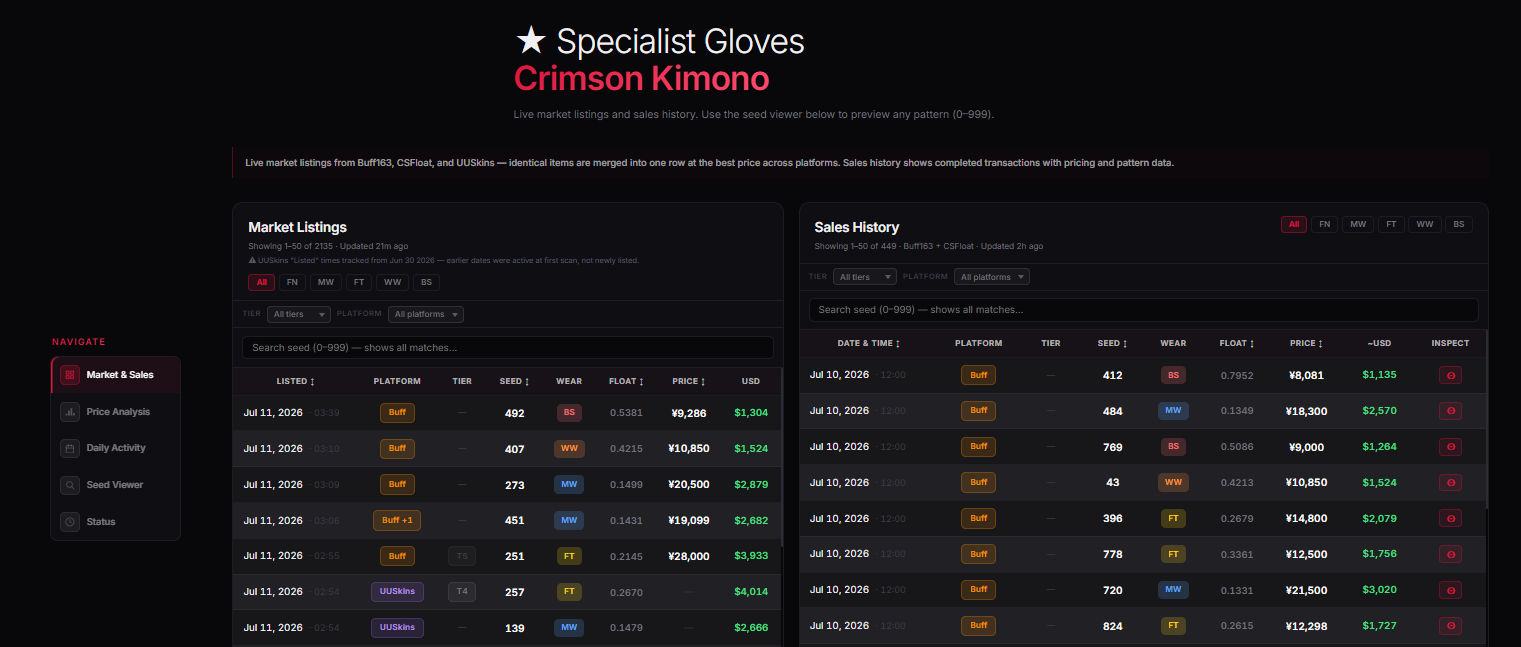
Task: Expand All platforms dropdown in Market Listings
Action: pyautogui.click(x=425, y=314)
